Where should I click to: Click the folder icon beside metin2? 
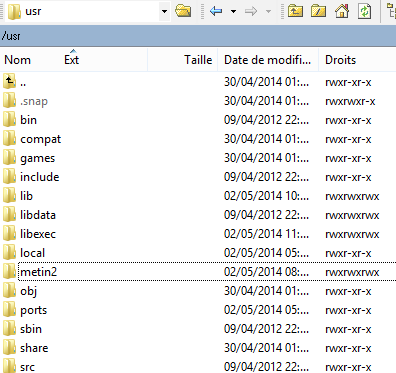coord(9,271)
